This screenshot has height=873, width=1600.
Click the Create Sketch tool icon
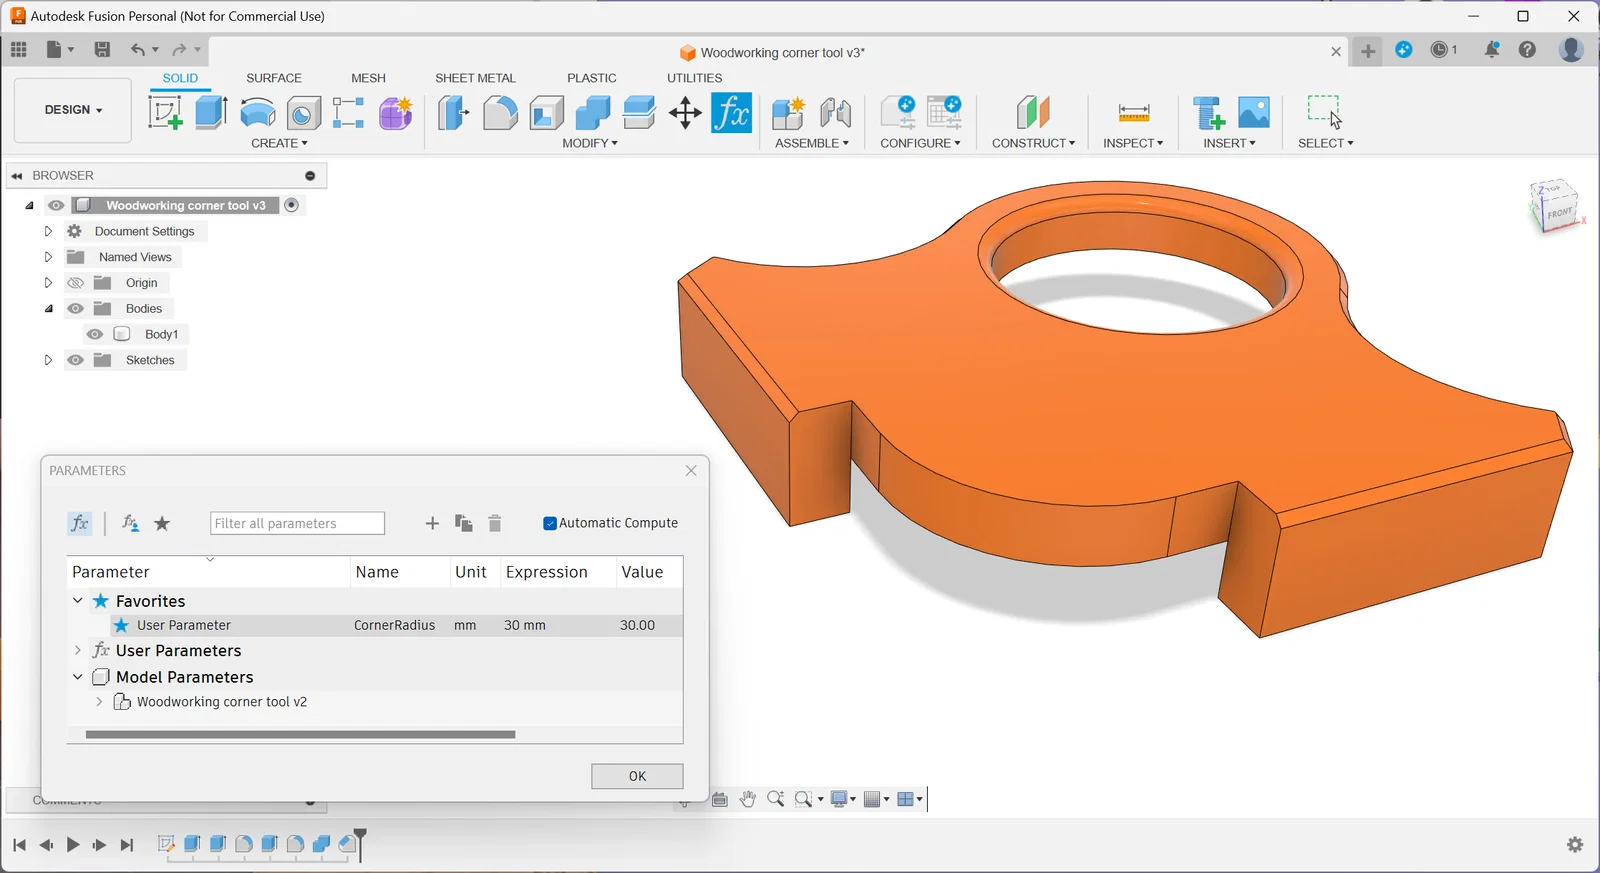click(x=165, y=112)
